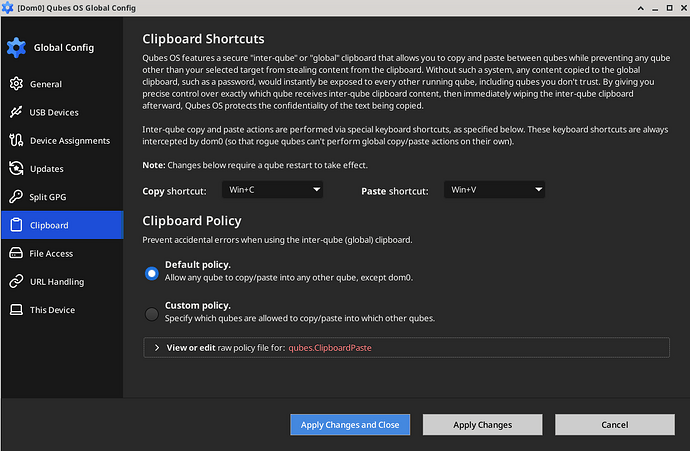Click the Custom policy label text
Screen dimensions: 690x451
coord(198,305)
